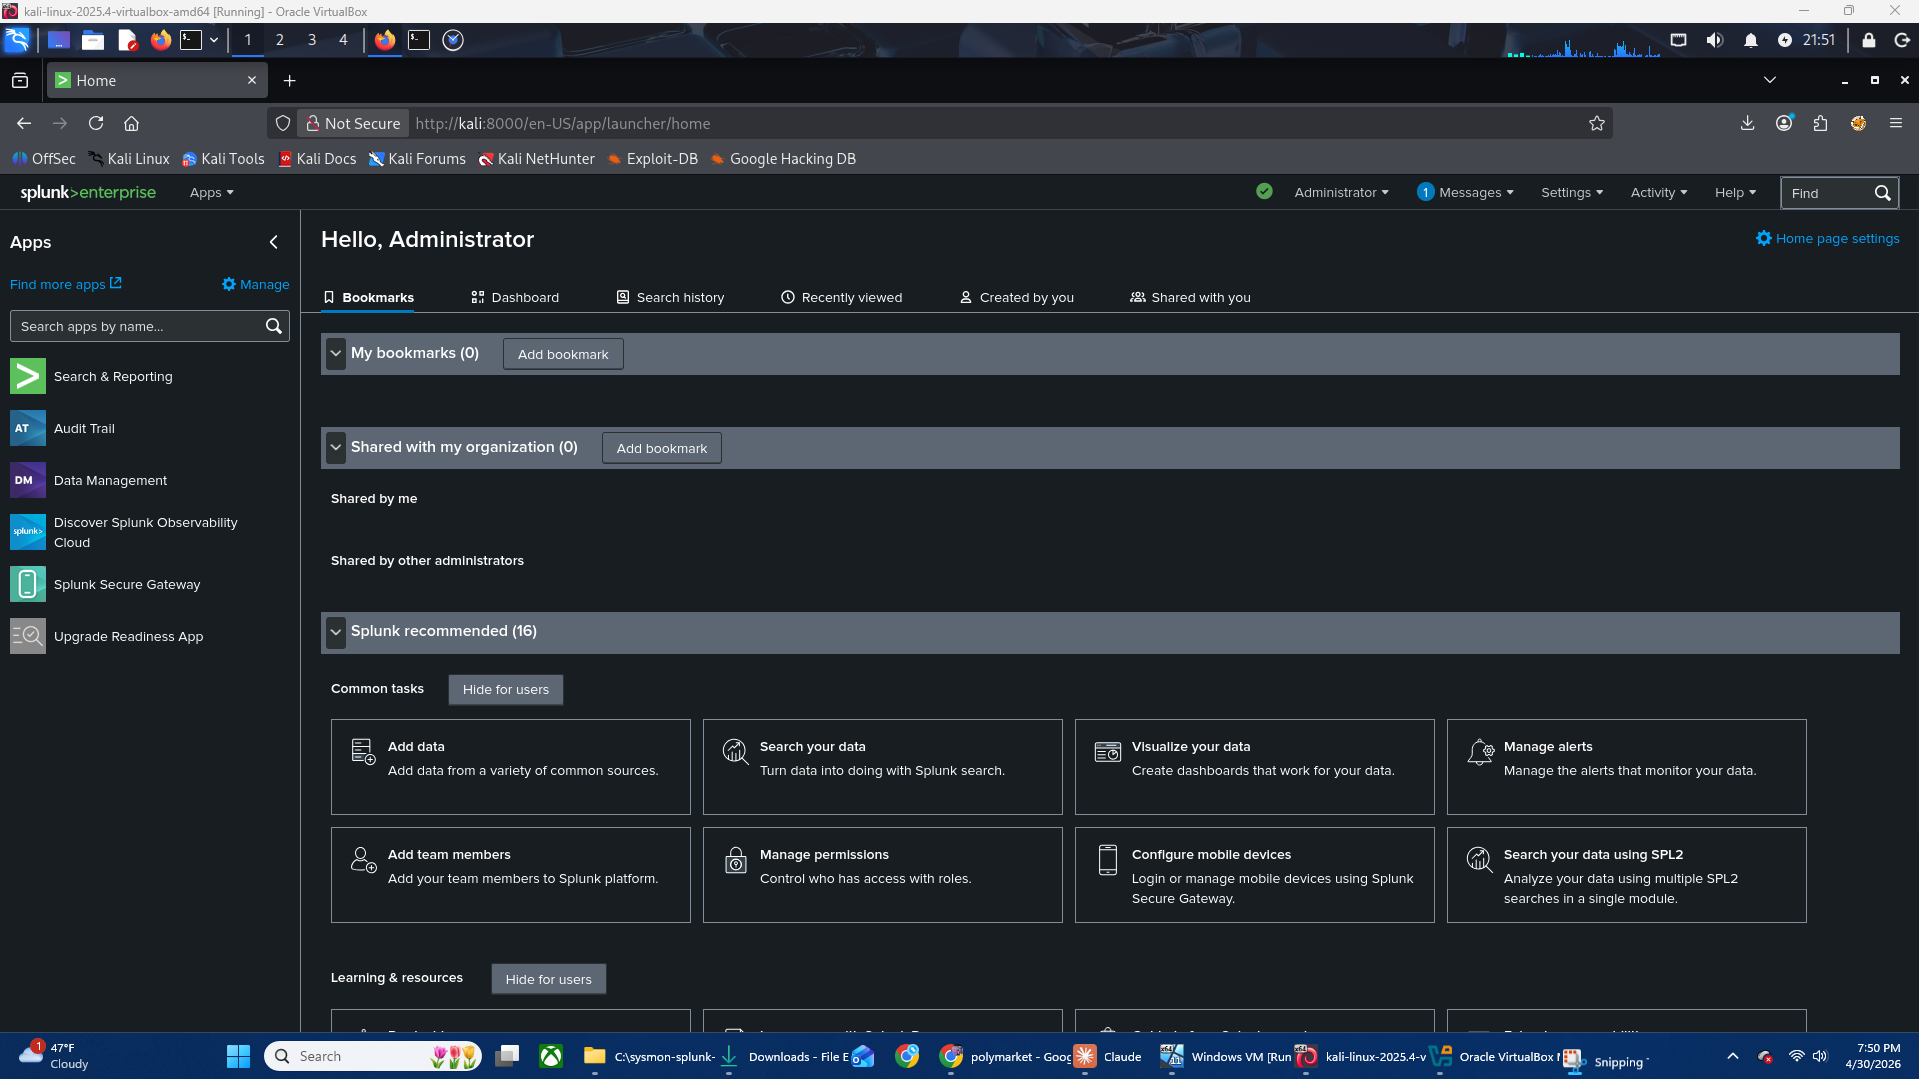The height and width of the screenshot is (1079, 1919).
Task: Collapse the Splunk recommended section
Action: click(x=336, y=631)
